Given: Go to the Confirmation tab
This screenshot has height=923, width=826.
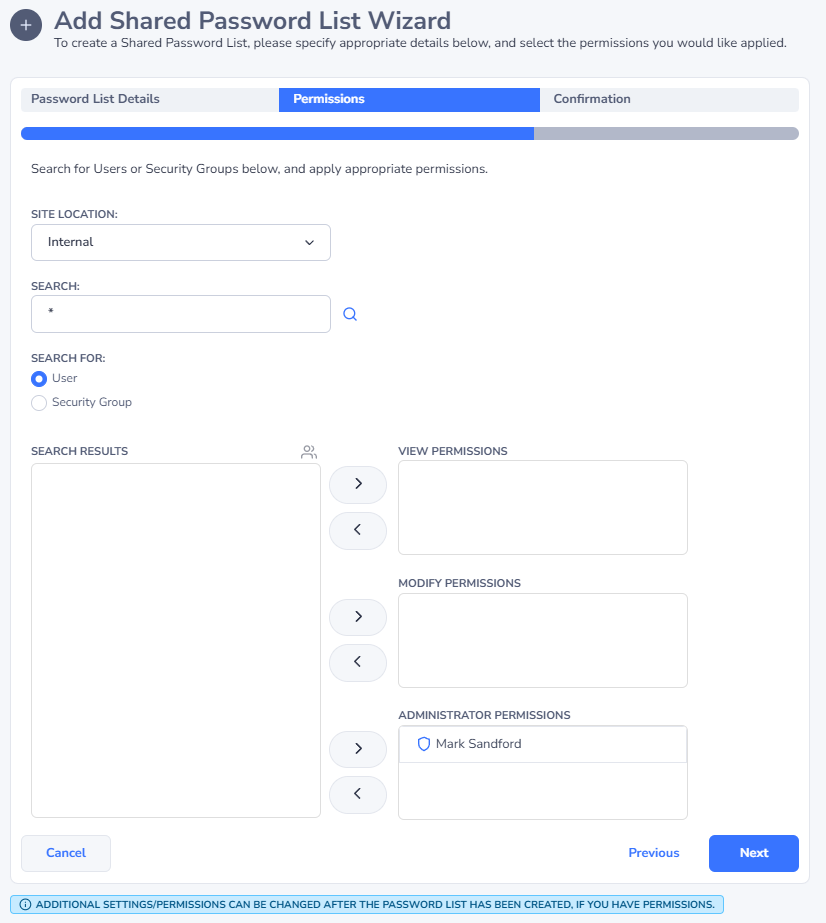Looking at the screenshot, I should [x=668, y=100].
